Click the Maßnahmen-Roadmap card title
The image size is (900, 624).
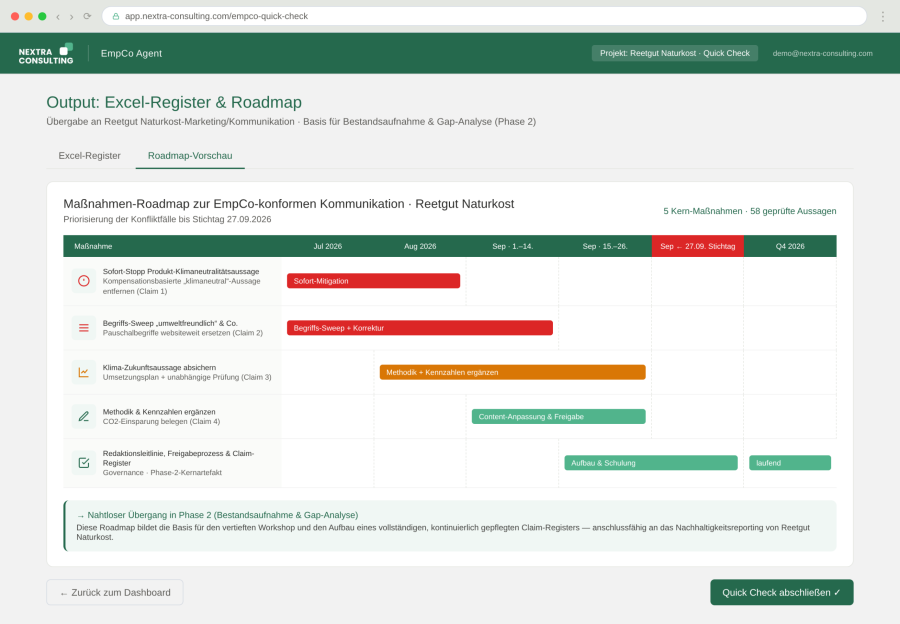(x=289, y=204)
